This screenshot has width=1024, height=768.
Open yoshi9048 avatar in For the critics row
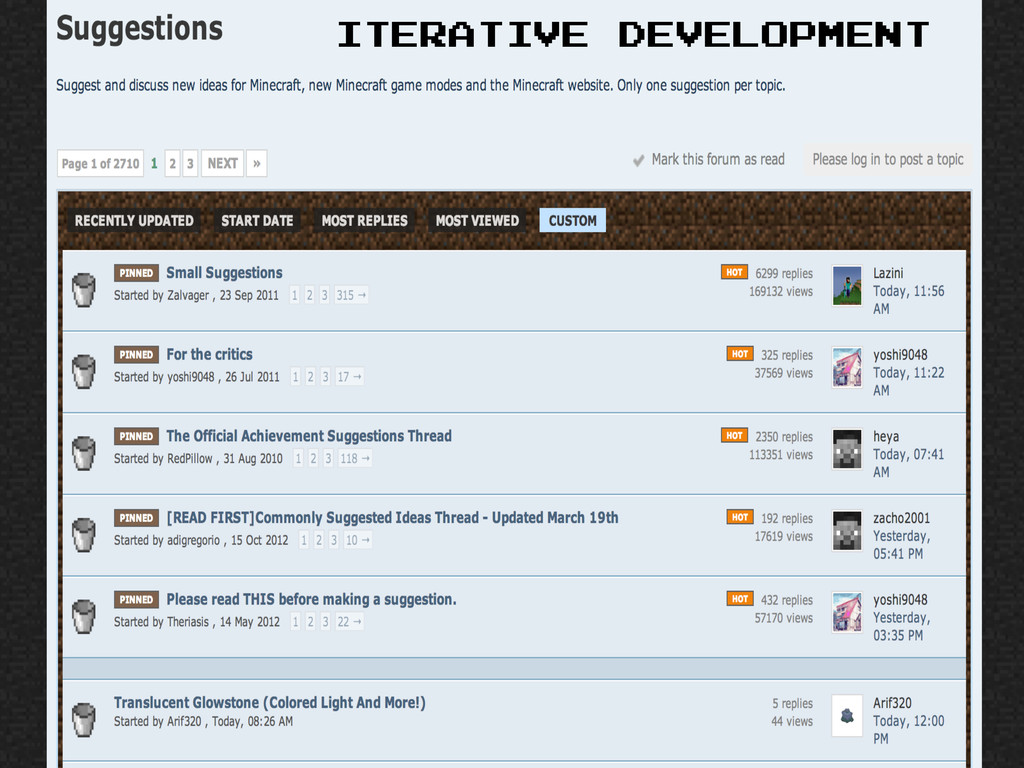pos(847,367)
